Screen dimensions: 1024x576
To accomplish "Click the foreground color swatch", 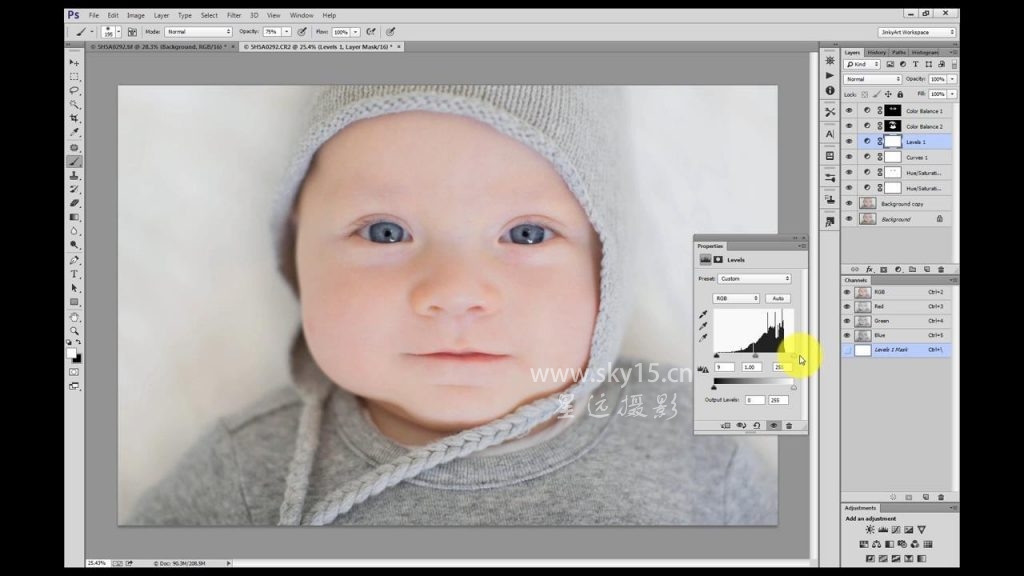I will point(72,353).
